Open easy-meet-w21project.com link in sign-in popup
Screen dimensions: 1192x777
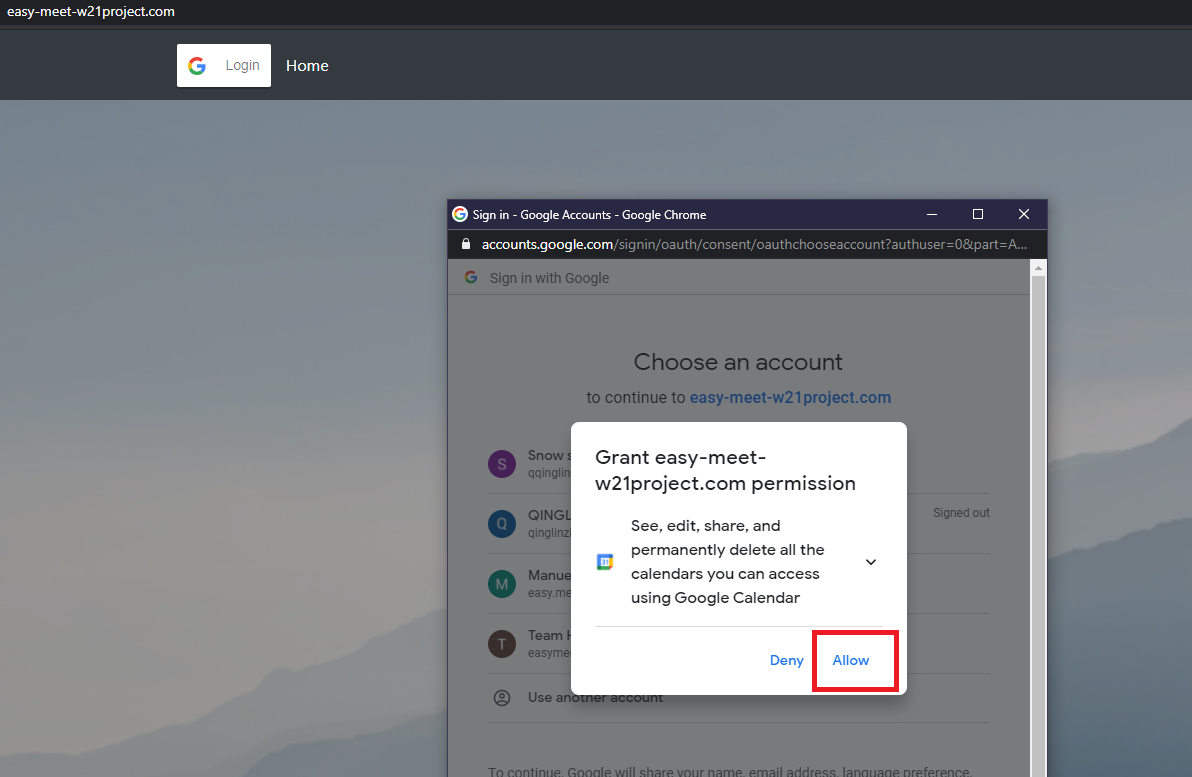pos(790,398)
